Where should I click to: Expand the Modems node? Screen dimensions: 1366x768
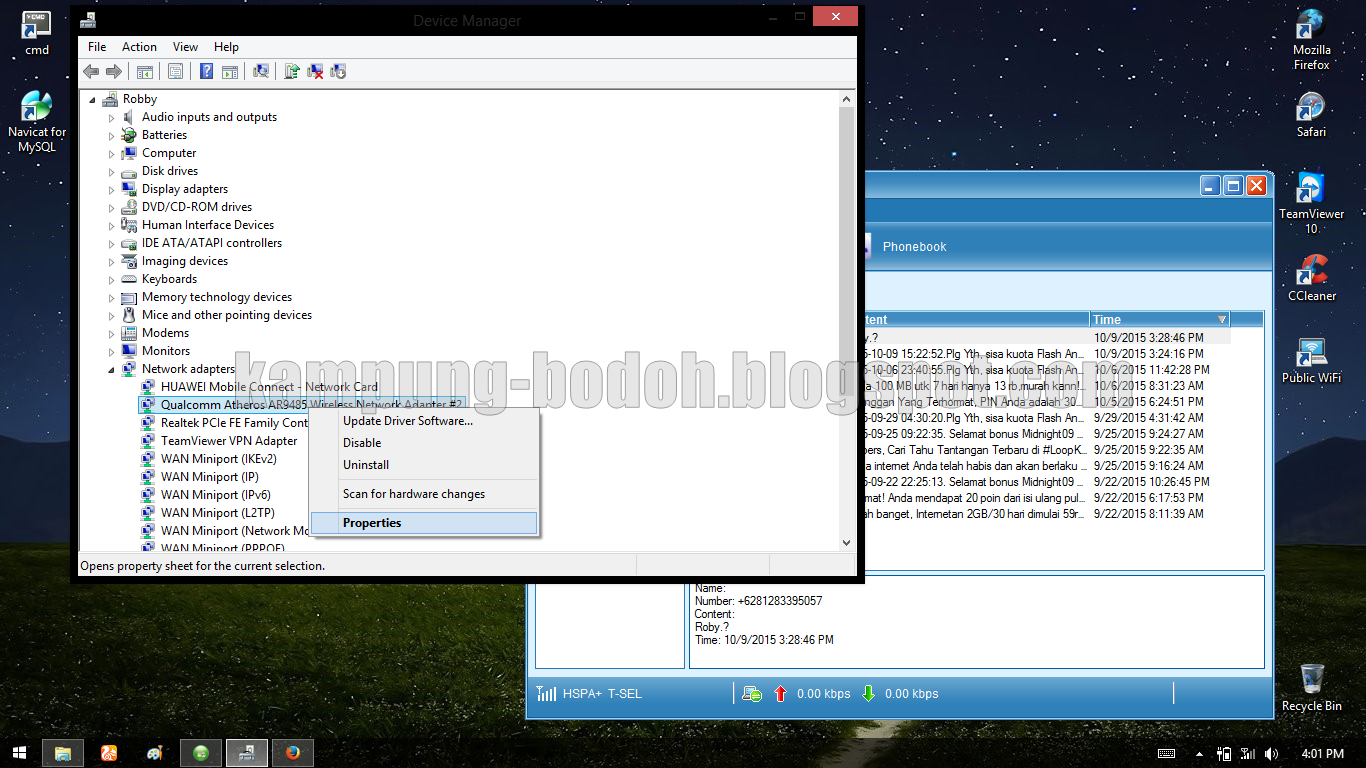click(112, 333)
